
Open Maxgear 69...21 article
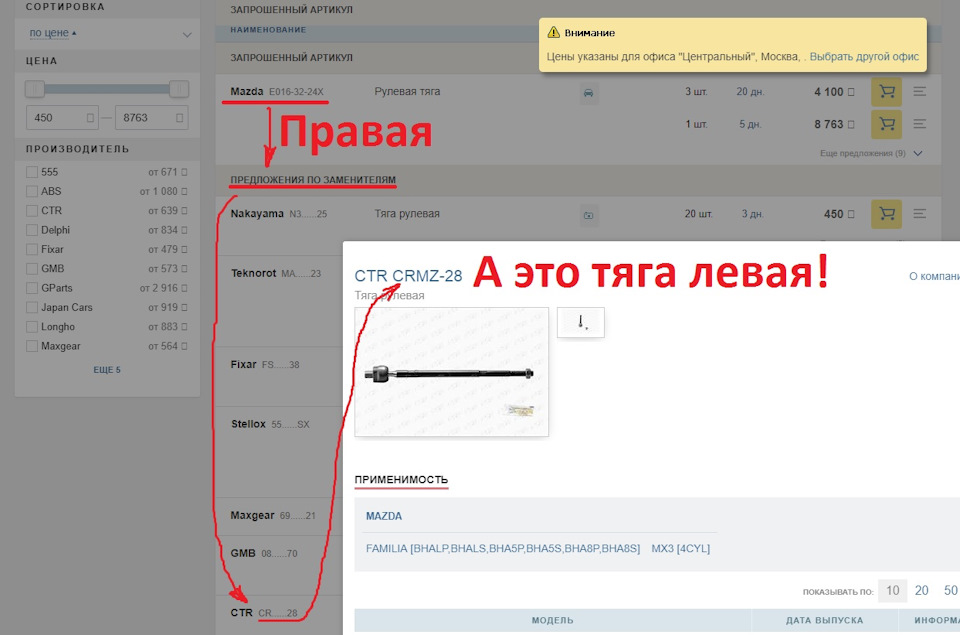(273, 516)
